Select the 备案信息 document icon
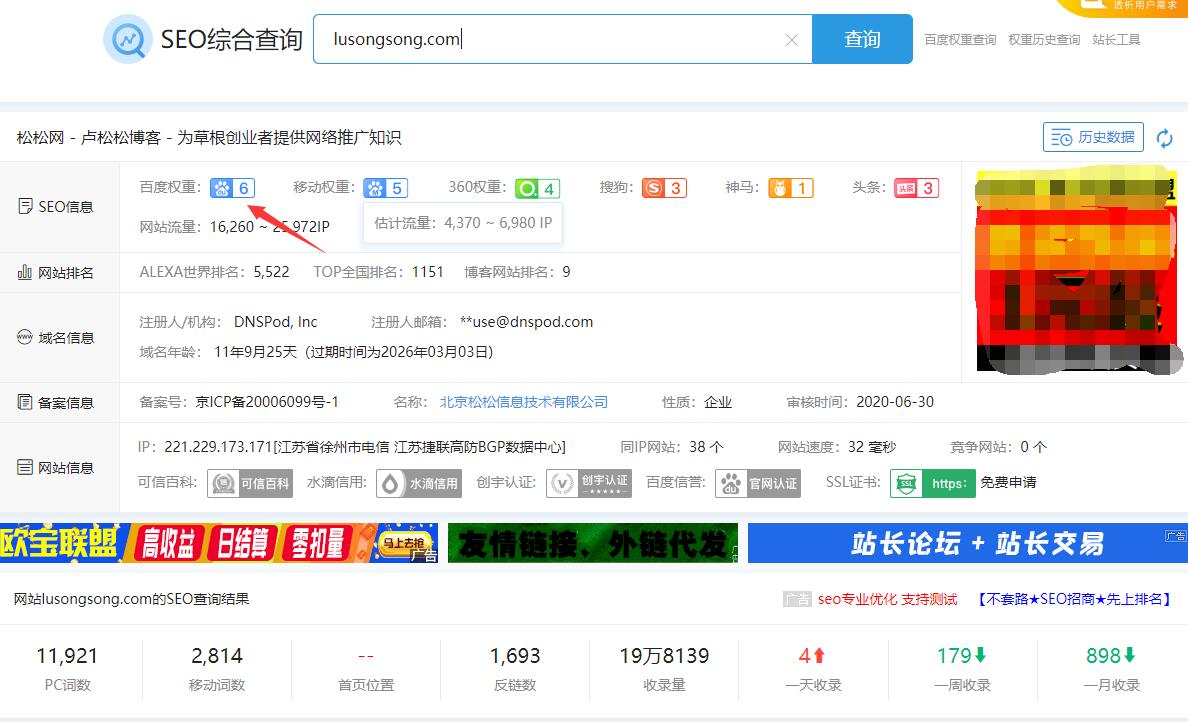The width and height of the screenshot is (1188, 722). point(25,402)
